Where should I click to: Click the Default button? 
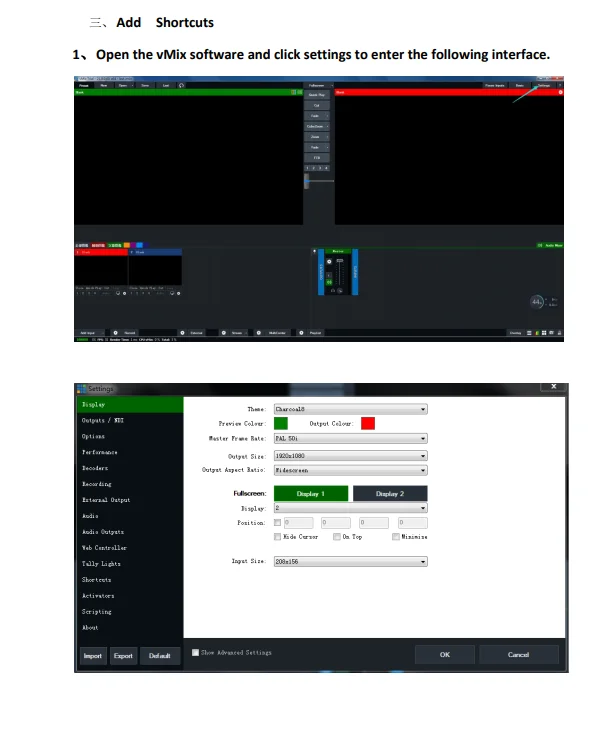[160, 656]
